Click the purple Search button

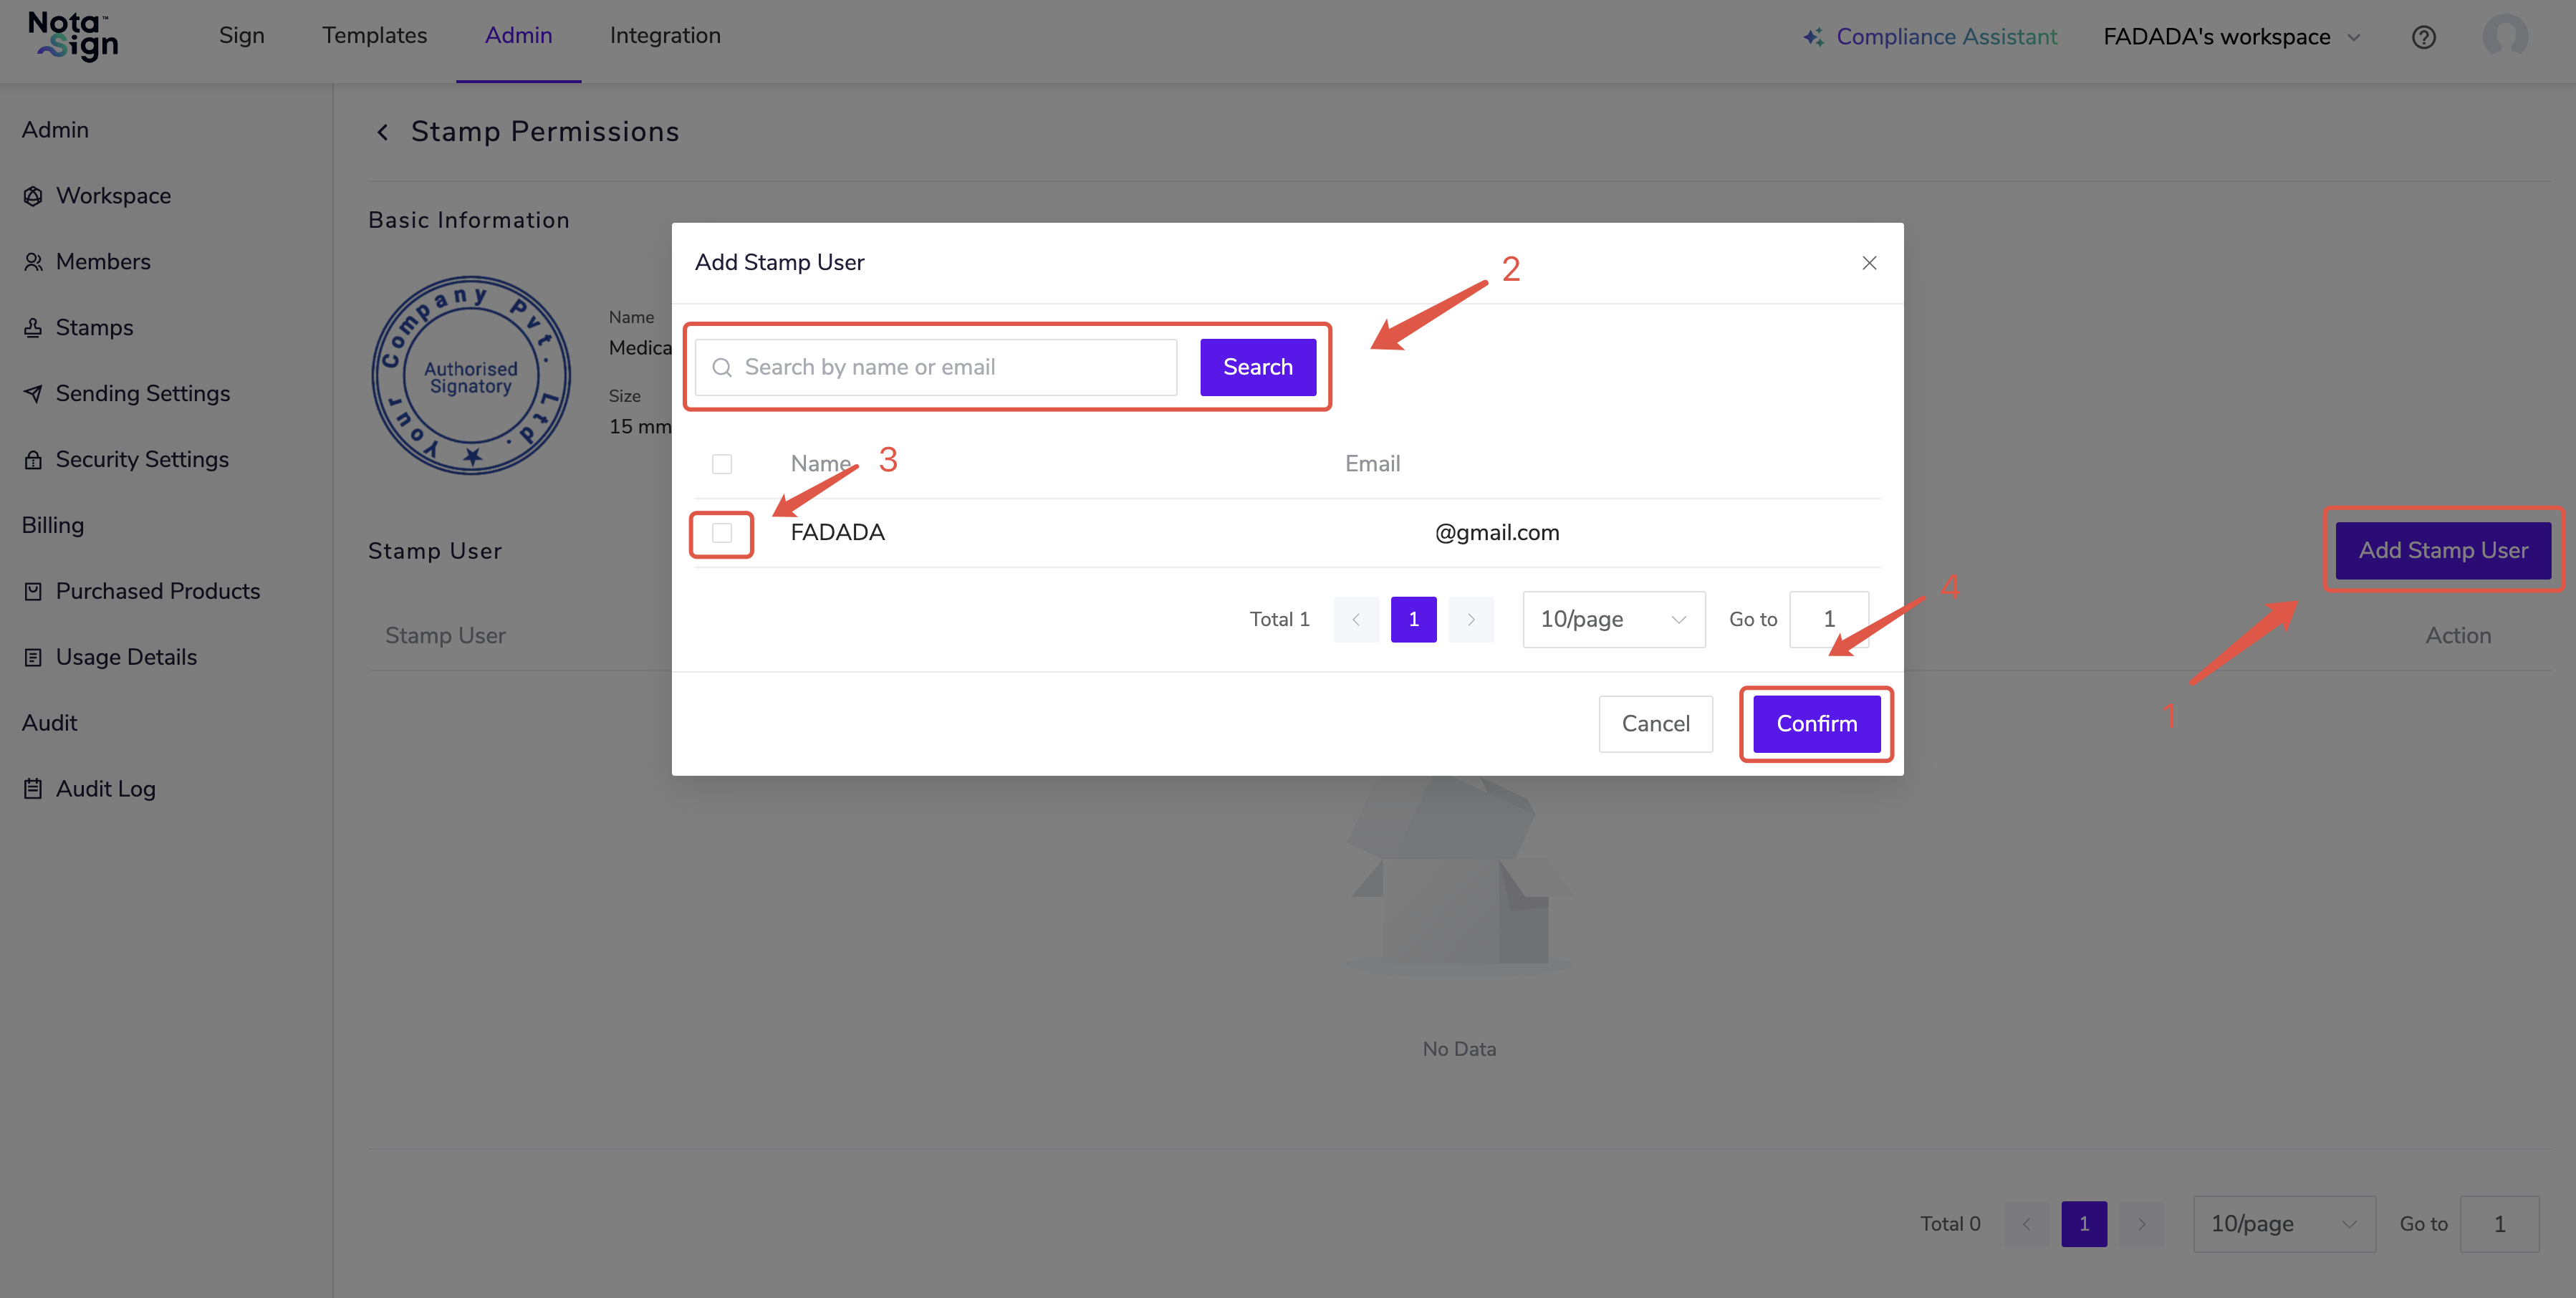(1257, 367)
